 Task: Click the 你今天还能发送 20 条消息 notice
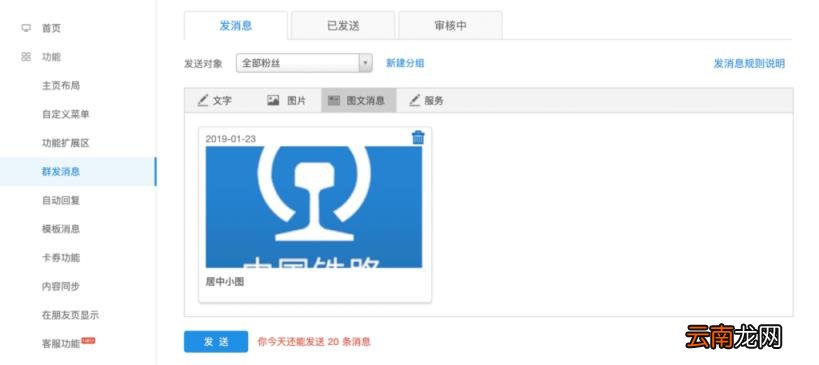[x=314, y=342]
